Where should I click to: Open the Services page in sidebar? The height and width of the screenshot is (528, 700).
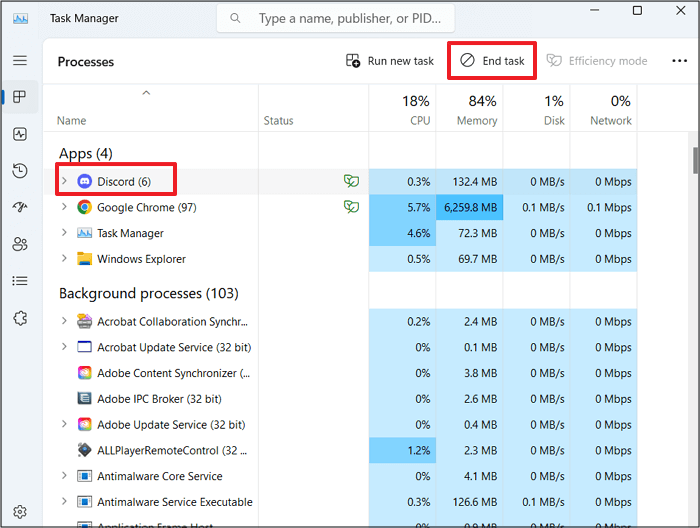[x=20, y=318]
